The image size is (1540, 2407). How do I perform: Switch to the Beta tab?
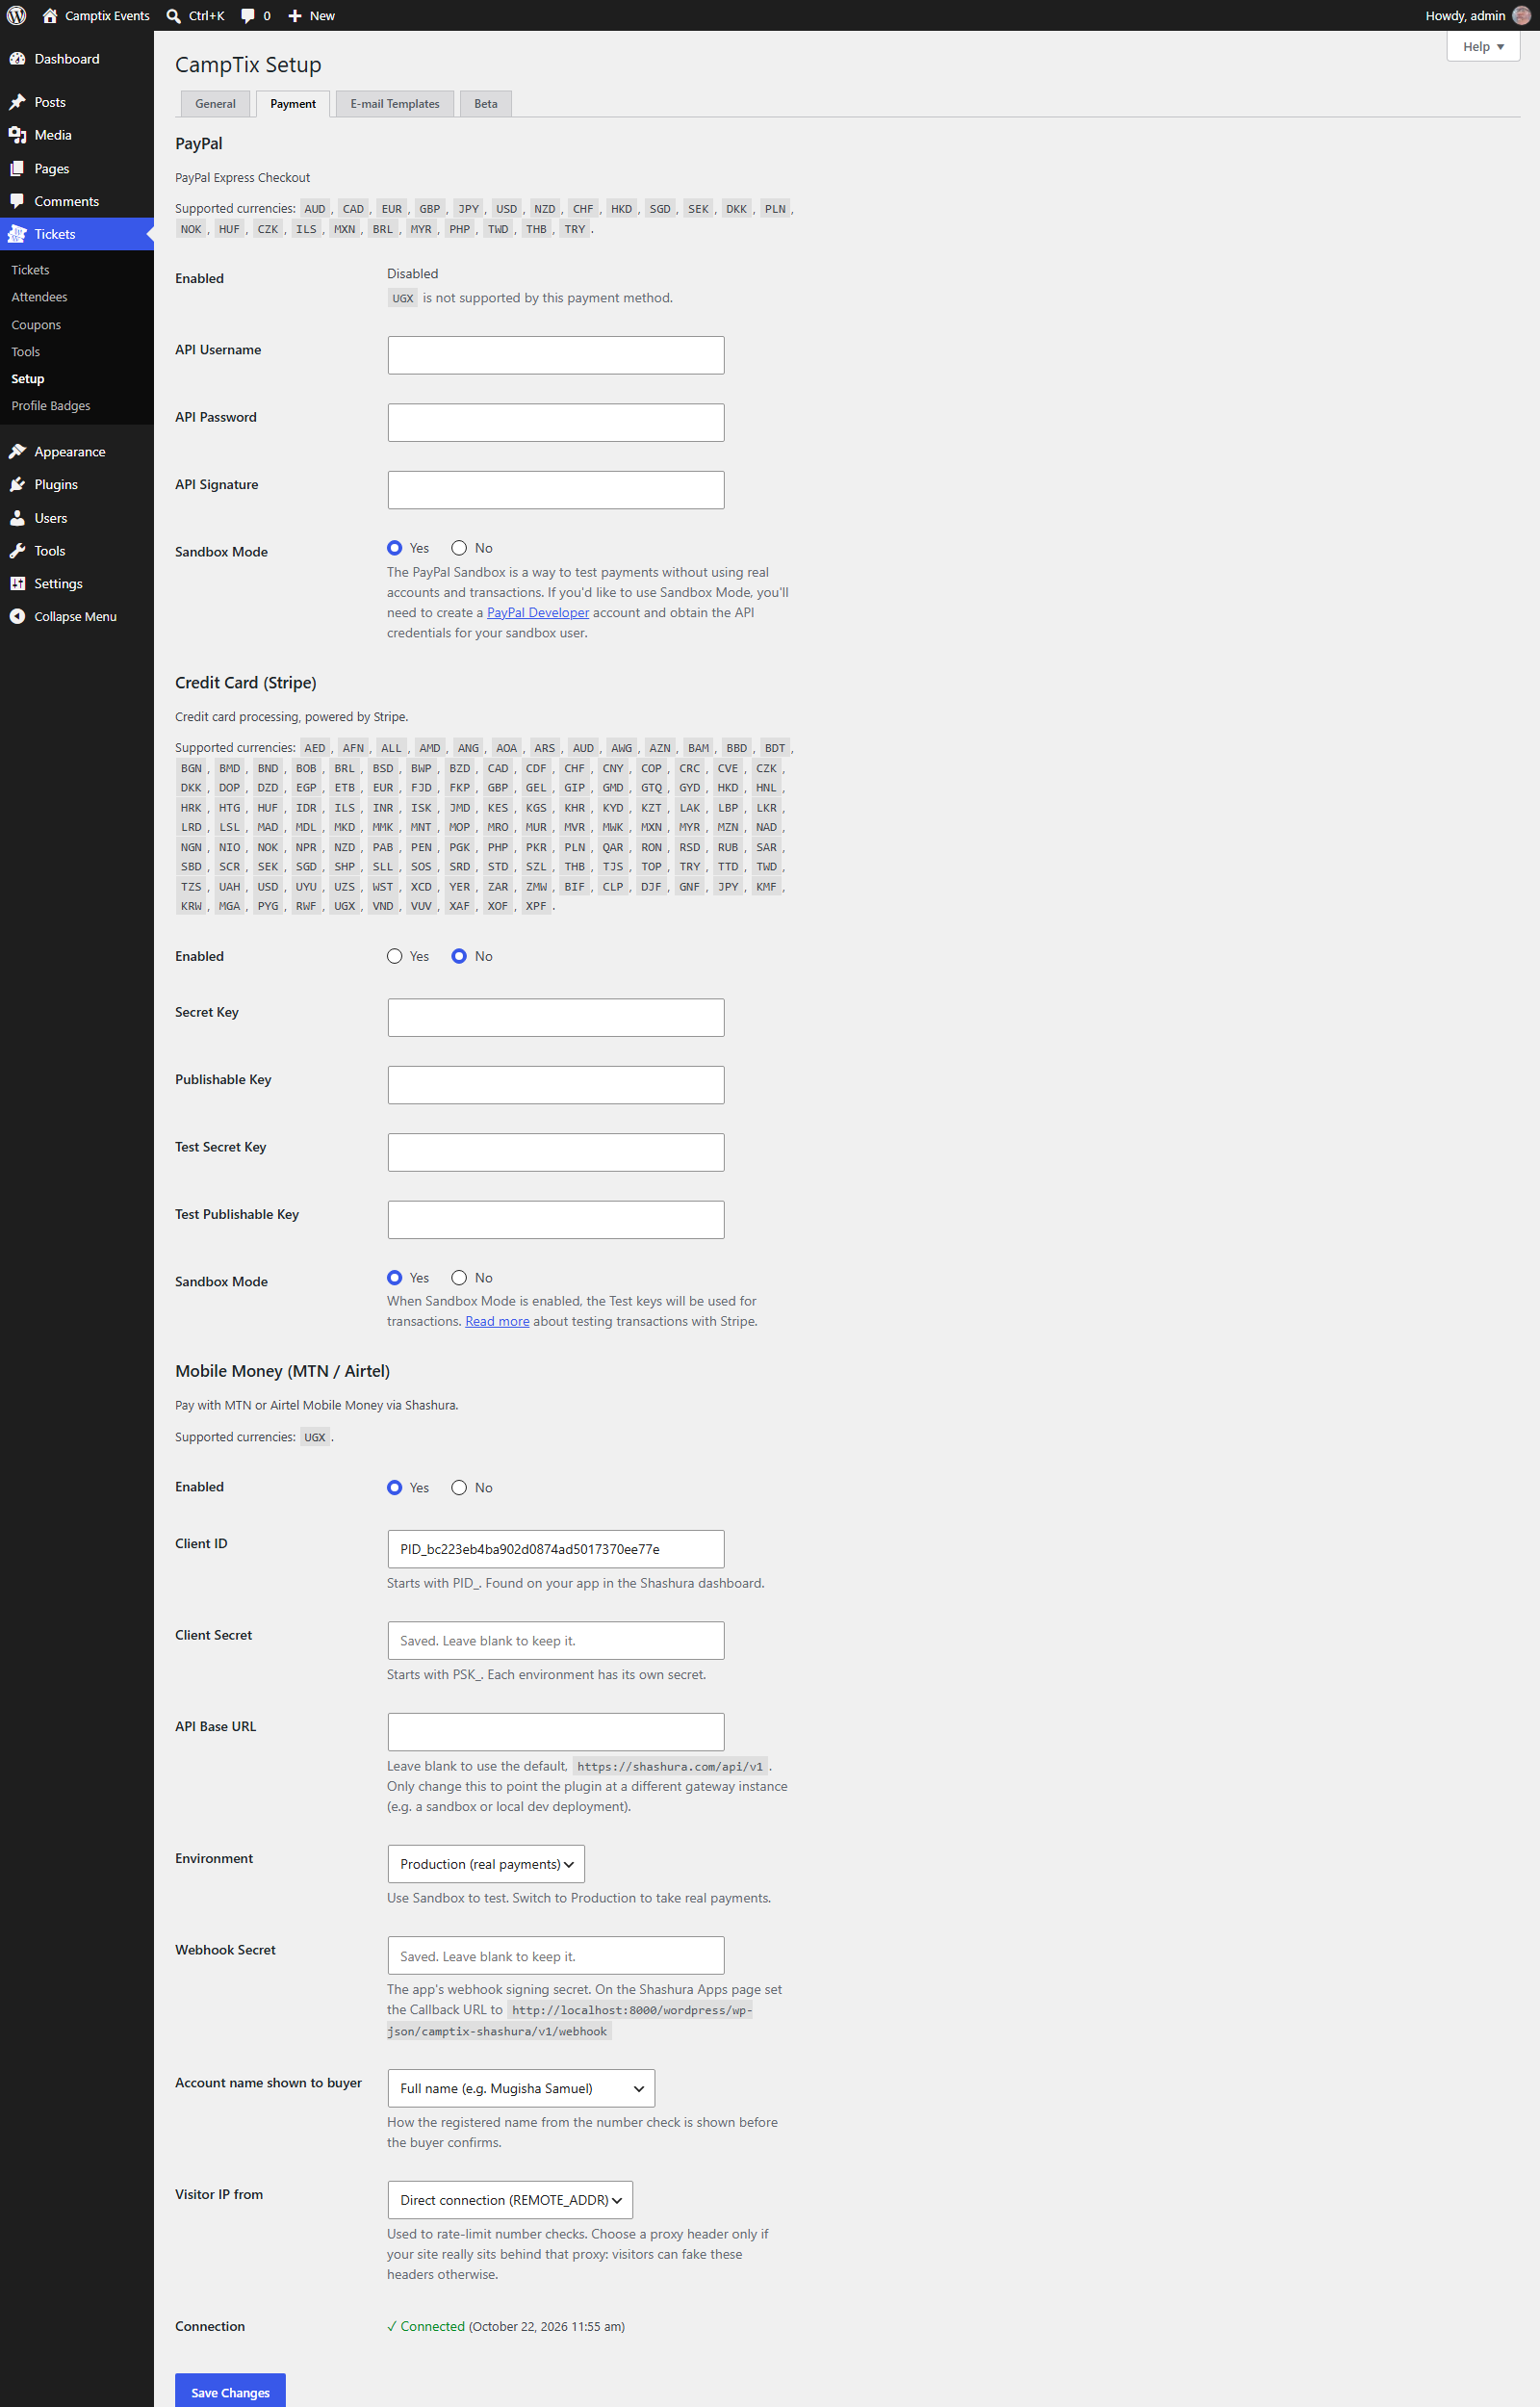(486, 104)
